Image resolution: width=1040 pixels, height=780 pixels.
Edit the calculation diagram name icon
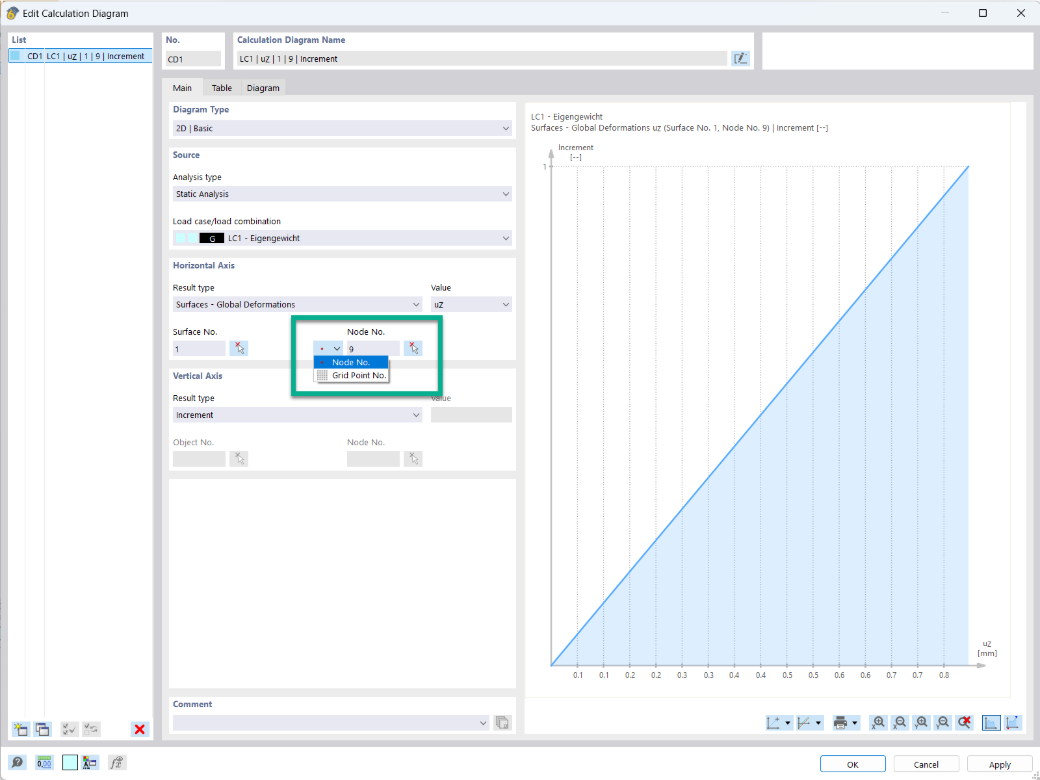point(740,59)
